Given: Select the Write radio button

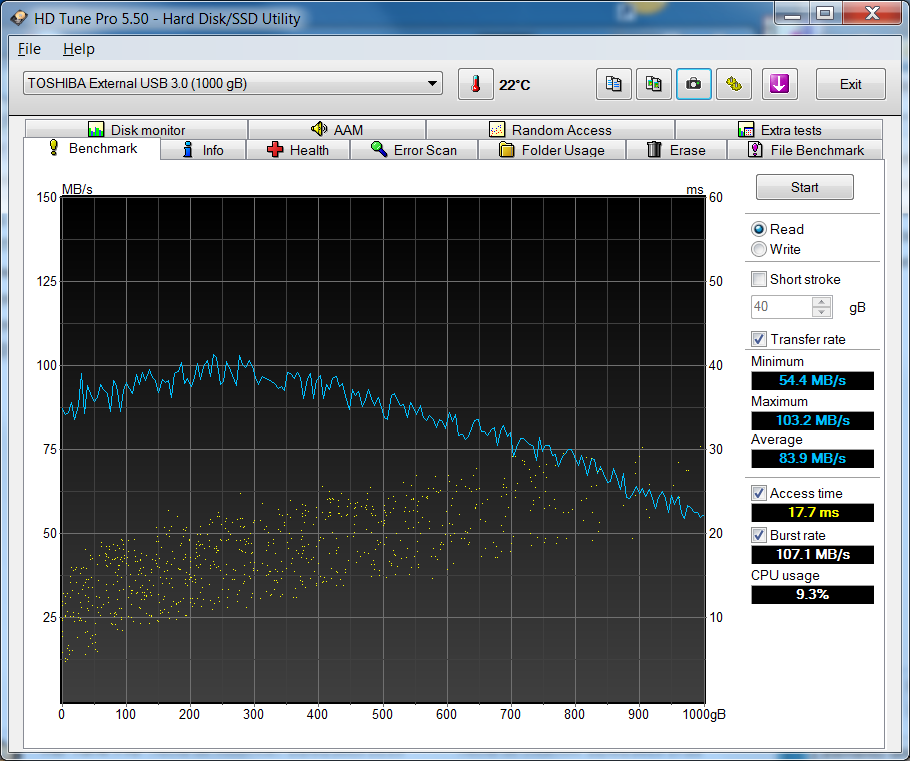Looking at the screenshot, I should click(x=759, y=249).
